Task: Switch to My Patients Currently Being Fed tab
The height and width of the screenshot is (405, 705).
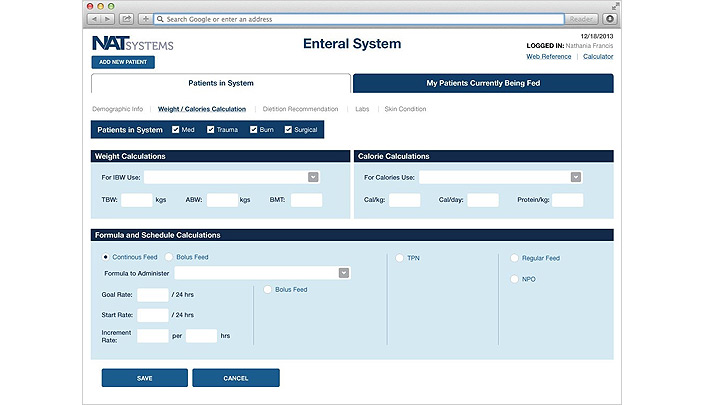Action: 483,83
